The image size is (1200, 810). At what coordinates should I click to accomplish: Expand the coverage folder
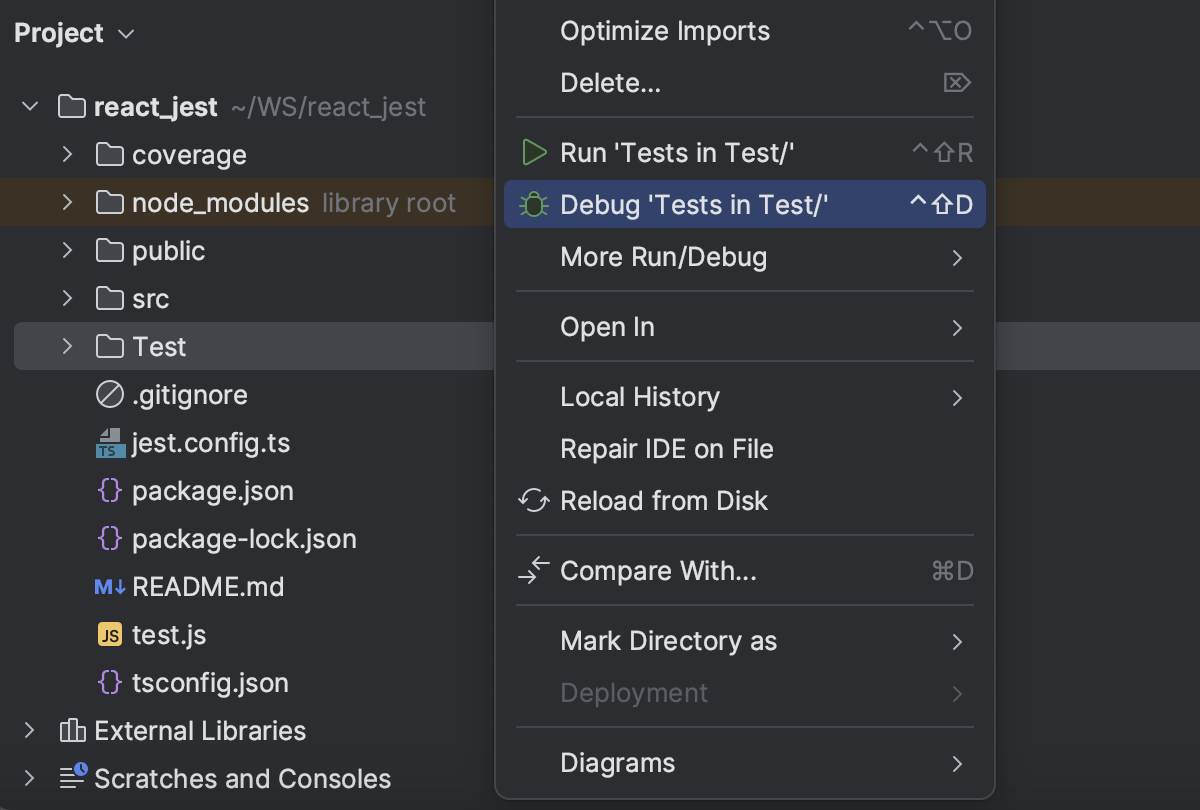tap(66, 154)
